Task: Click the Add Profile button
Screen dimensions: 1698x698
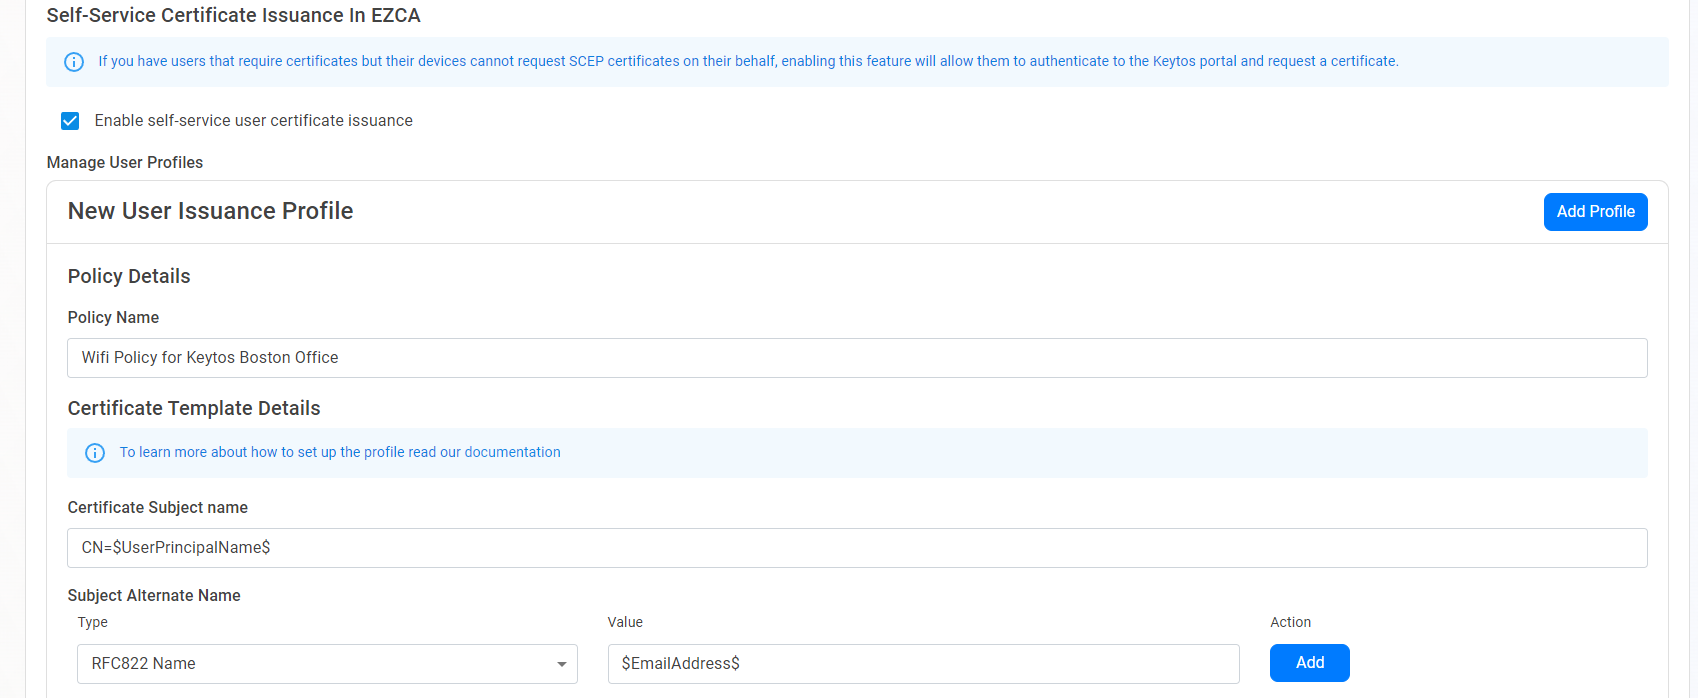Action: click(1595, 212)
